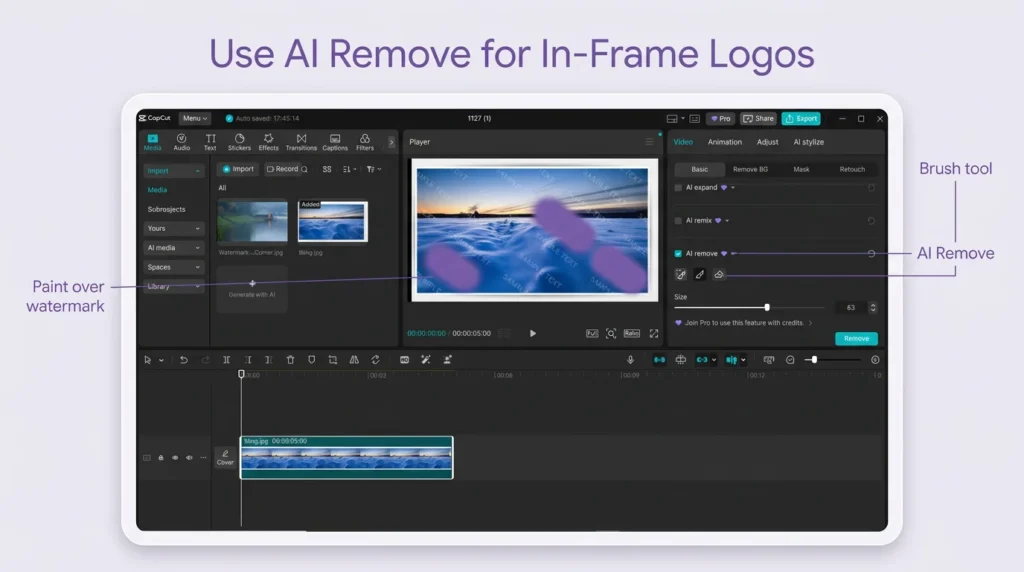Open the selection tool arrow dropdown
Screen dimensions: 1024x572
161,360
